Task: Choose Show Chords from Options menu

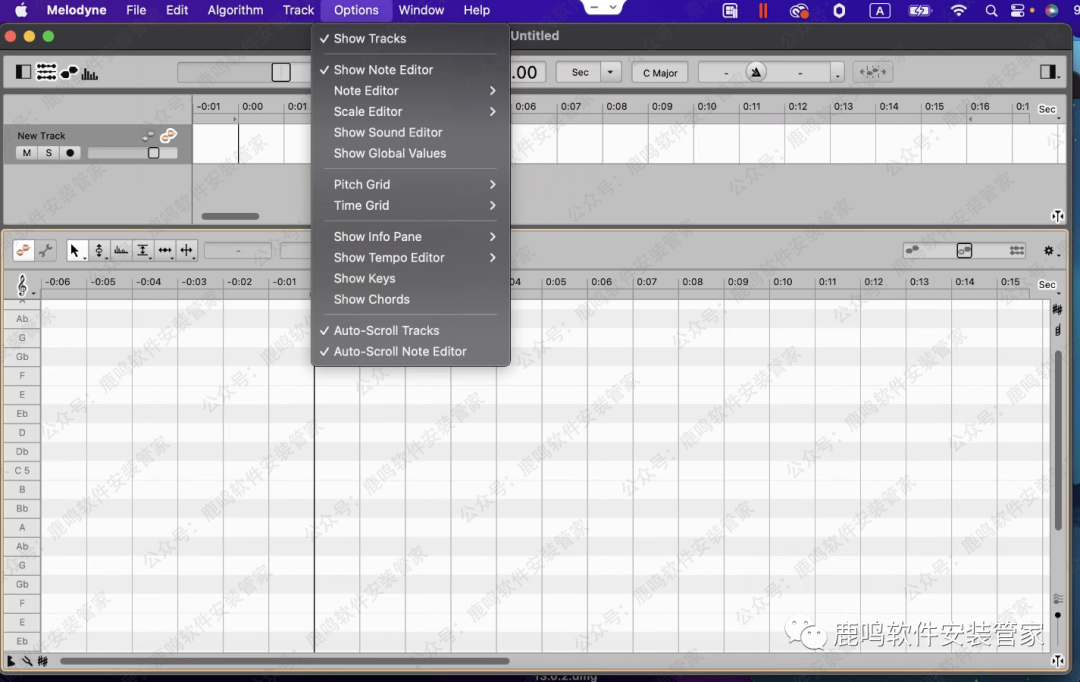Action: pos(371,299)
